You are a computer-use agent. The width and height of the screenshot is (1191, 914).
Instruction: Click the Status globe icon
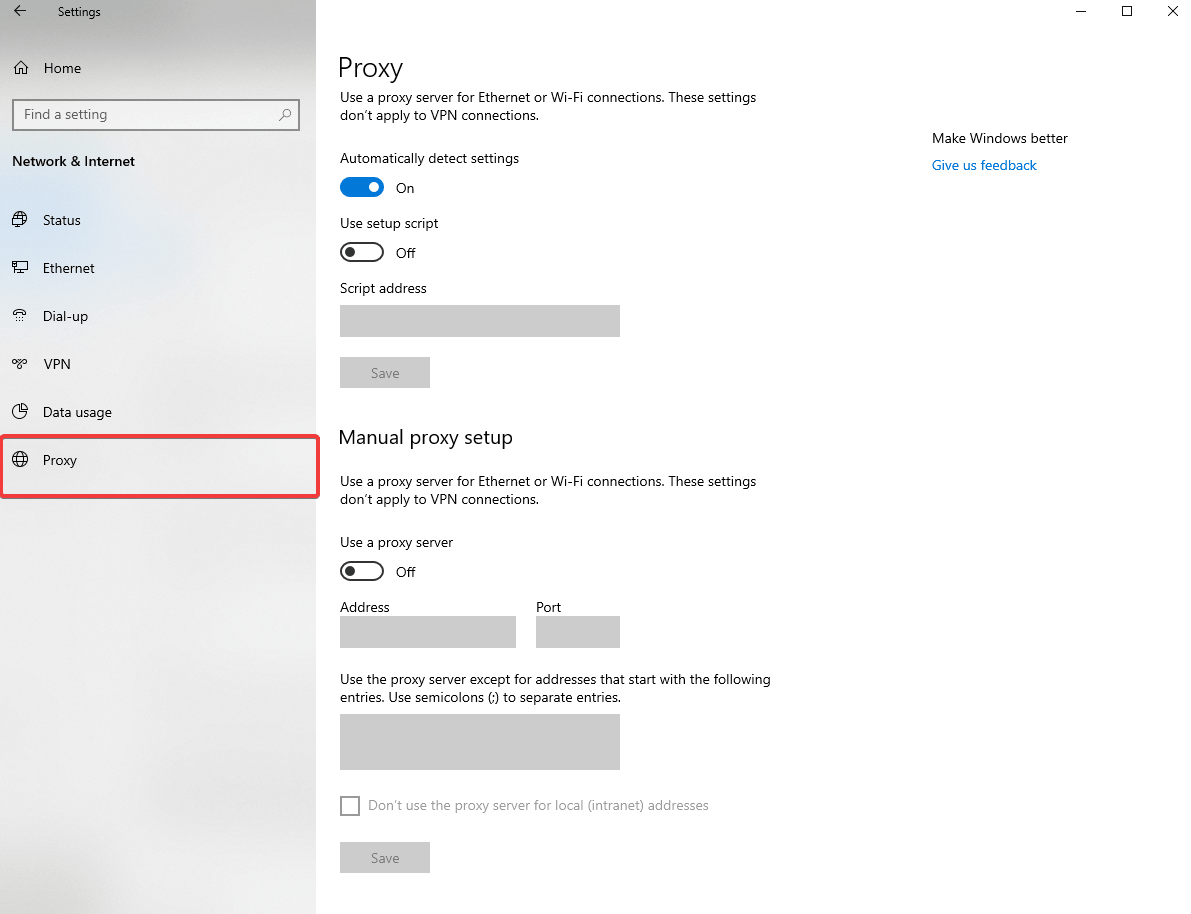tap(21, 220)
